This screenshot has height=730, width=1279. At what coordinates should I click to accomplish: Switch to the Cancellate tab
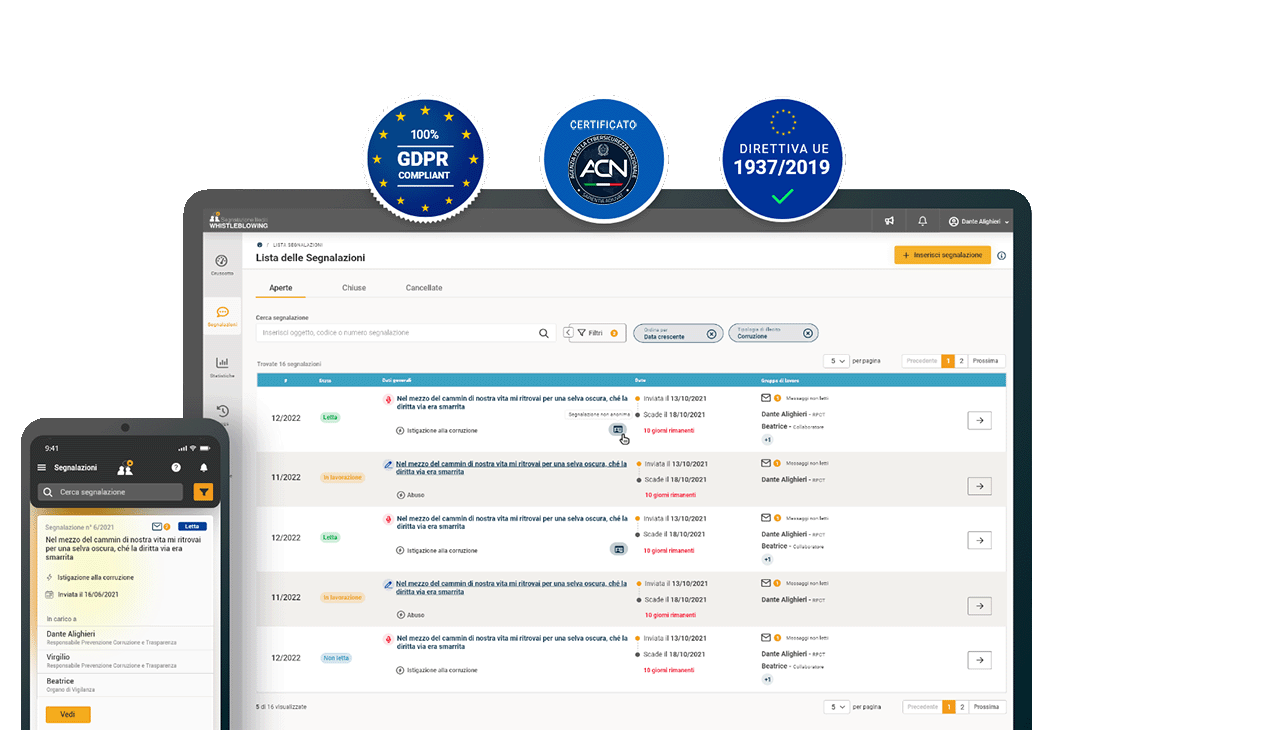click(424, 288)
